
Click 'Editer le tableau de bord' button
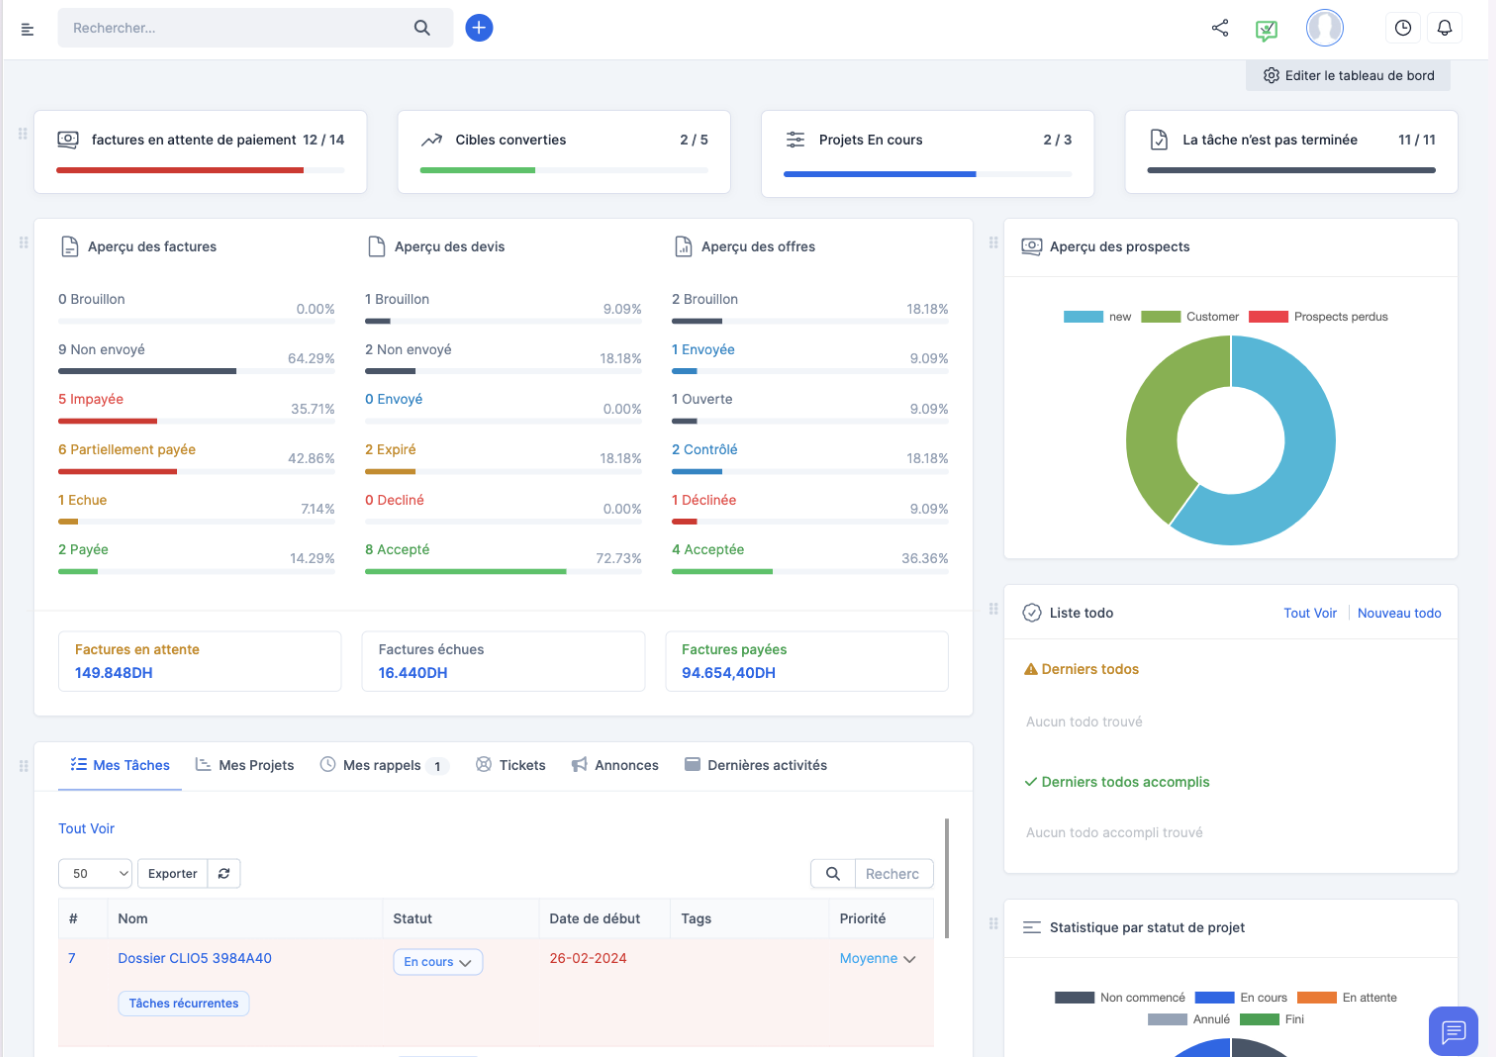(x=1348, y=75)
